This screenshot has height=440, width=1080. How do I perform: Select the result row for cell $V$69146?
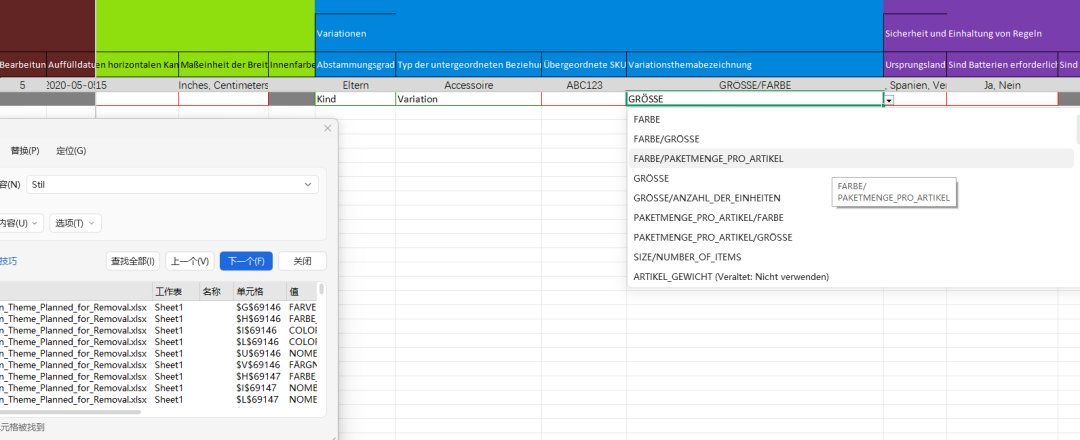(158, 364)
